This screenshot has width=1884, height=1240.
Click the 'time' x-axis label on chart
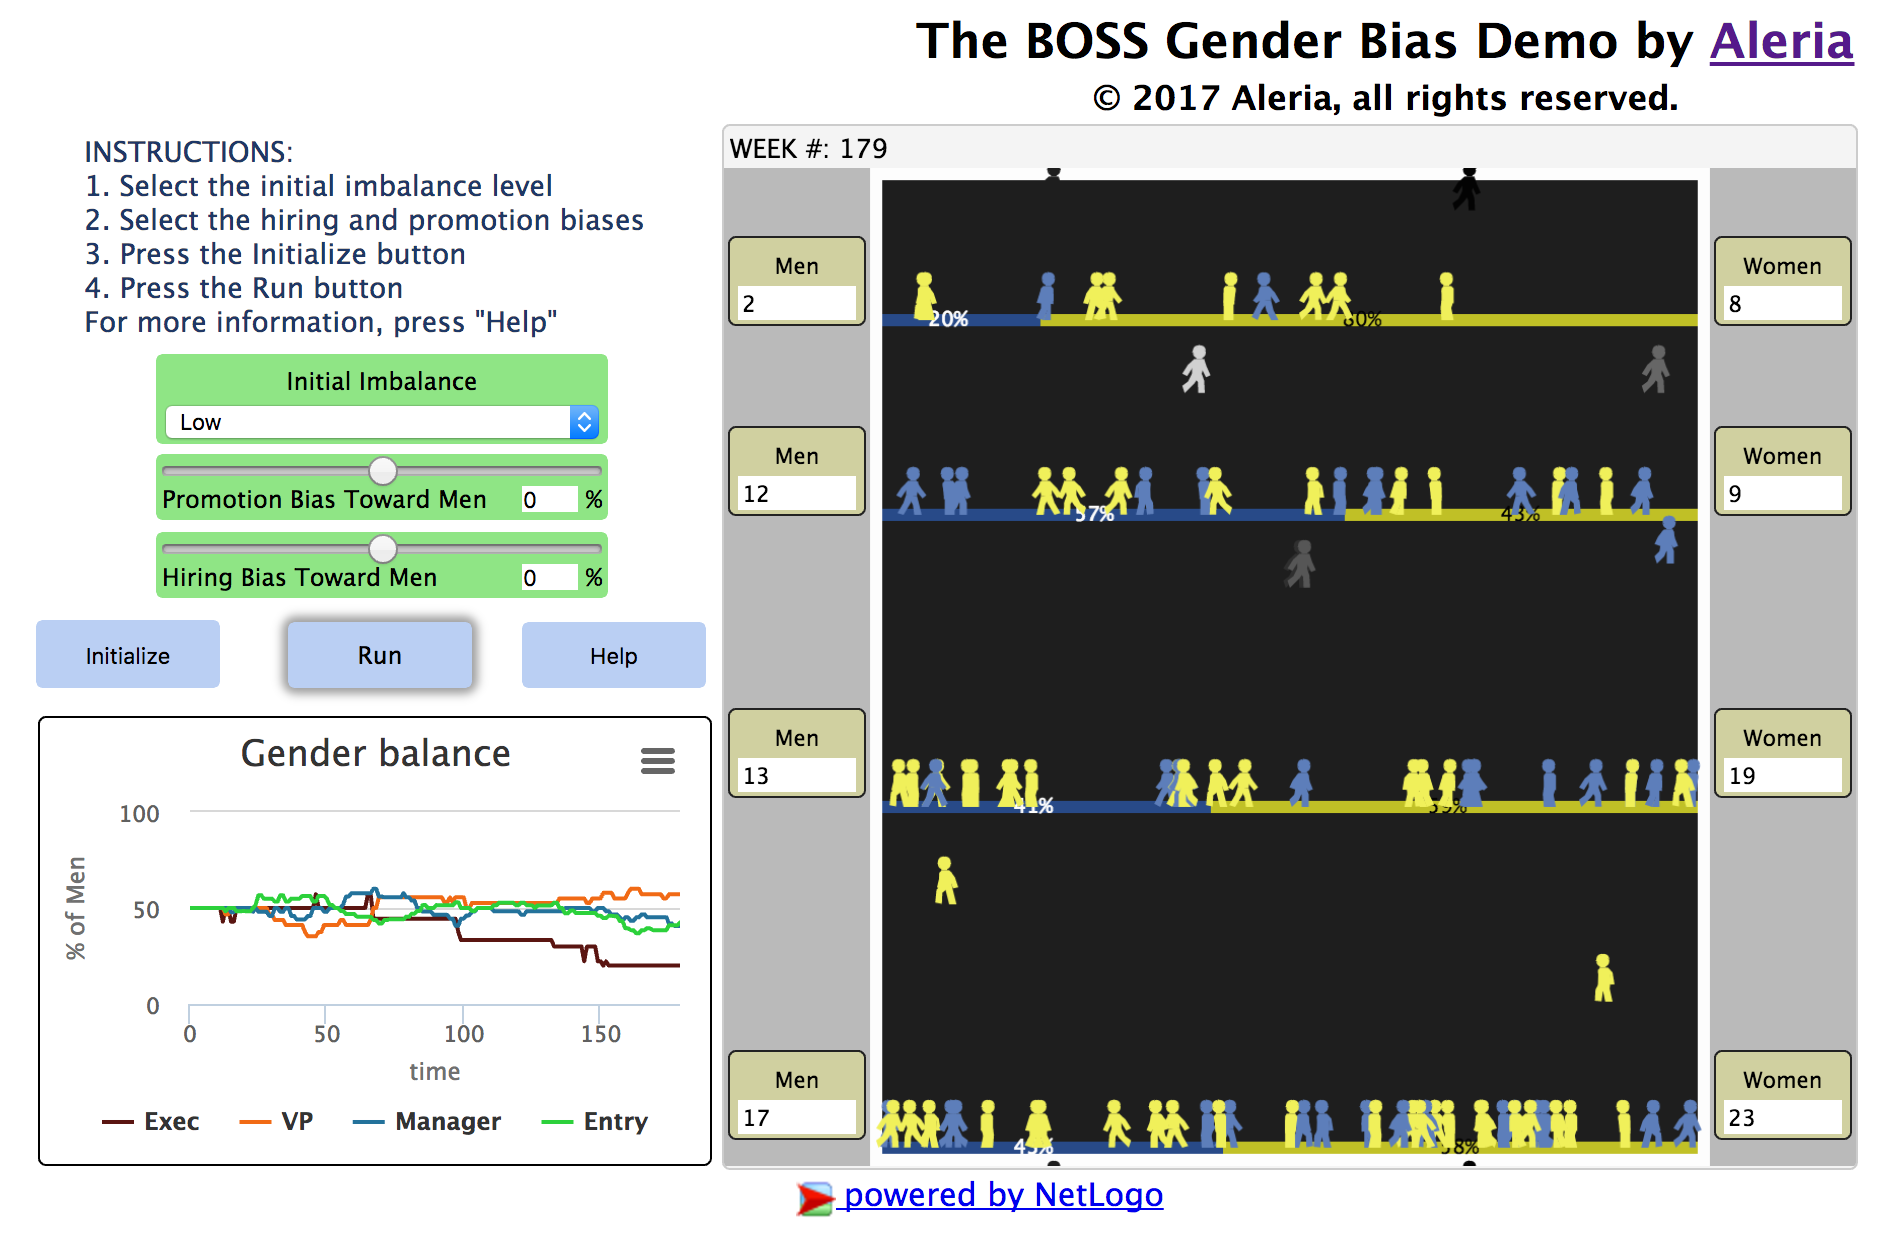click(435, 1071)
